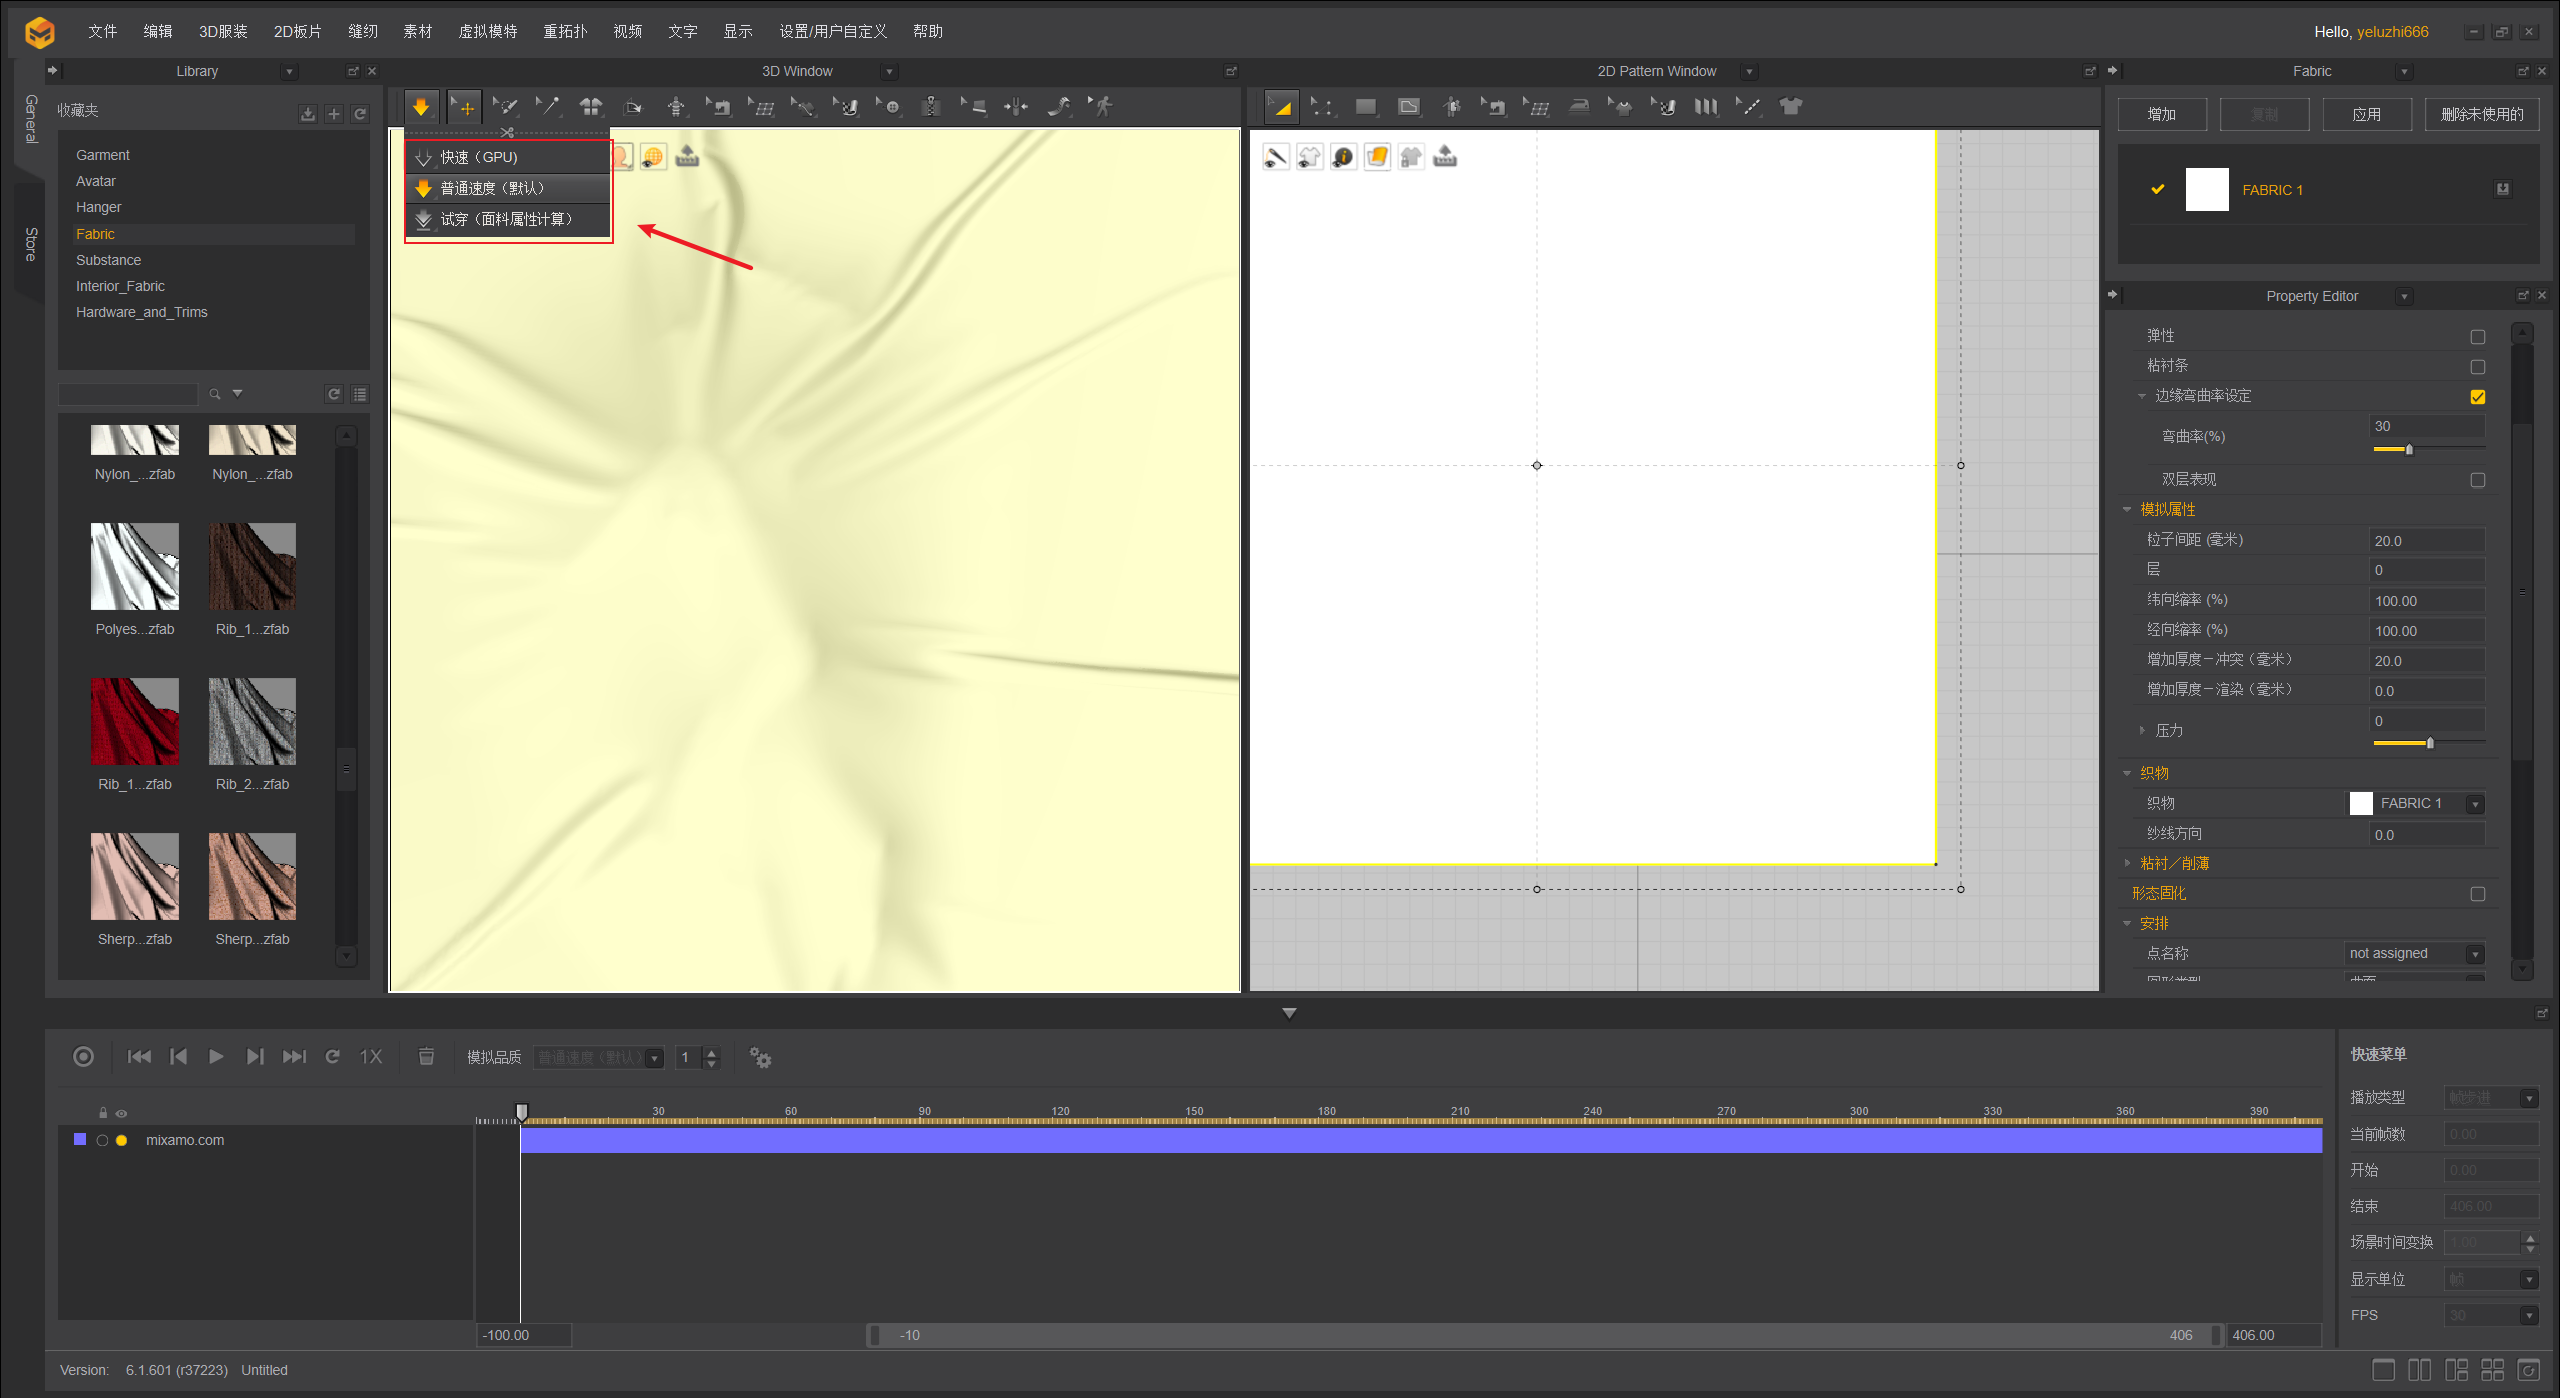Open the 虚拟模特 menu
Viewport: 2560px width, 1398px height.
(x=487, y=31)
